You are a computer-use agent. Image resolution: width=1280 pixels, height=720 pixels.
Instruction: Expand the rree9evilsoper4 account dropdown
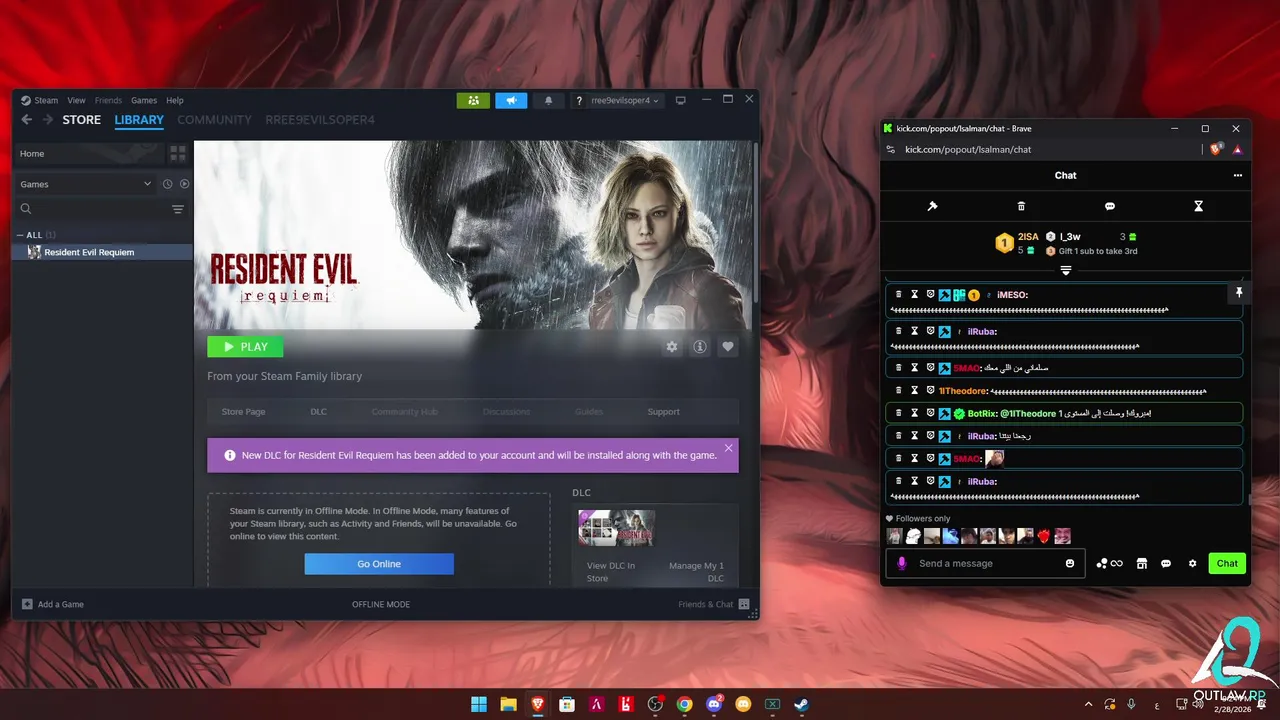627,101
